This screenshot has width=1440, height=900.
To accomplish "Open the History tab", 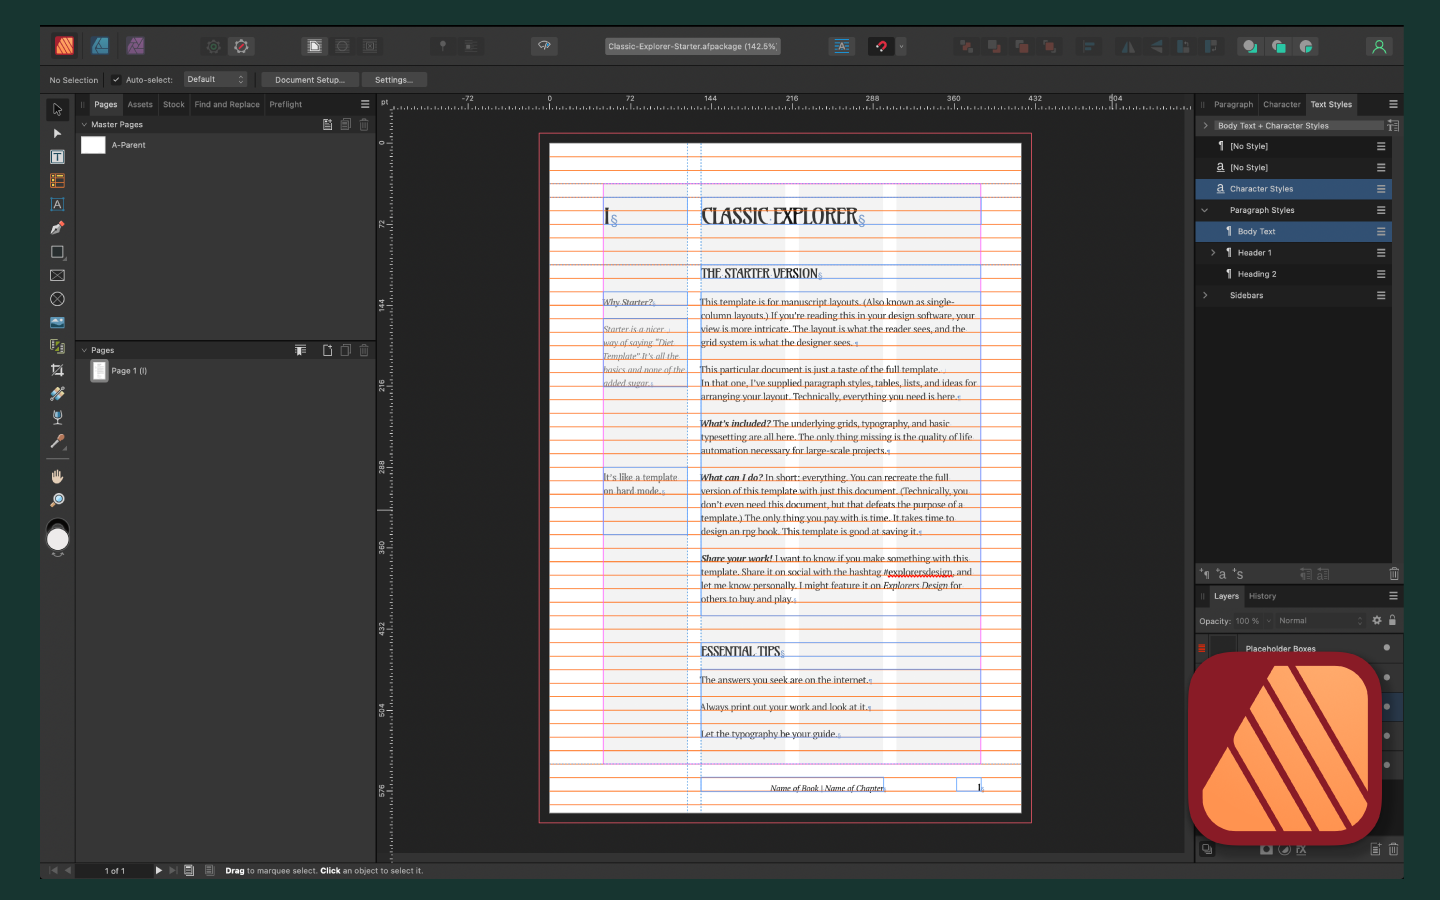I will coord(1262,596).
